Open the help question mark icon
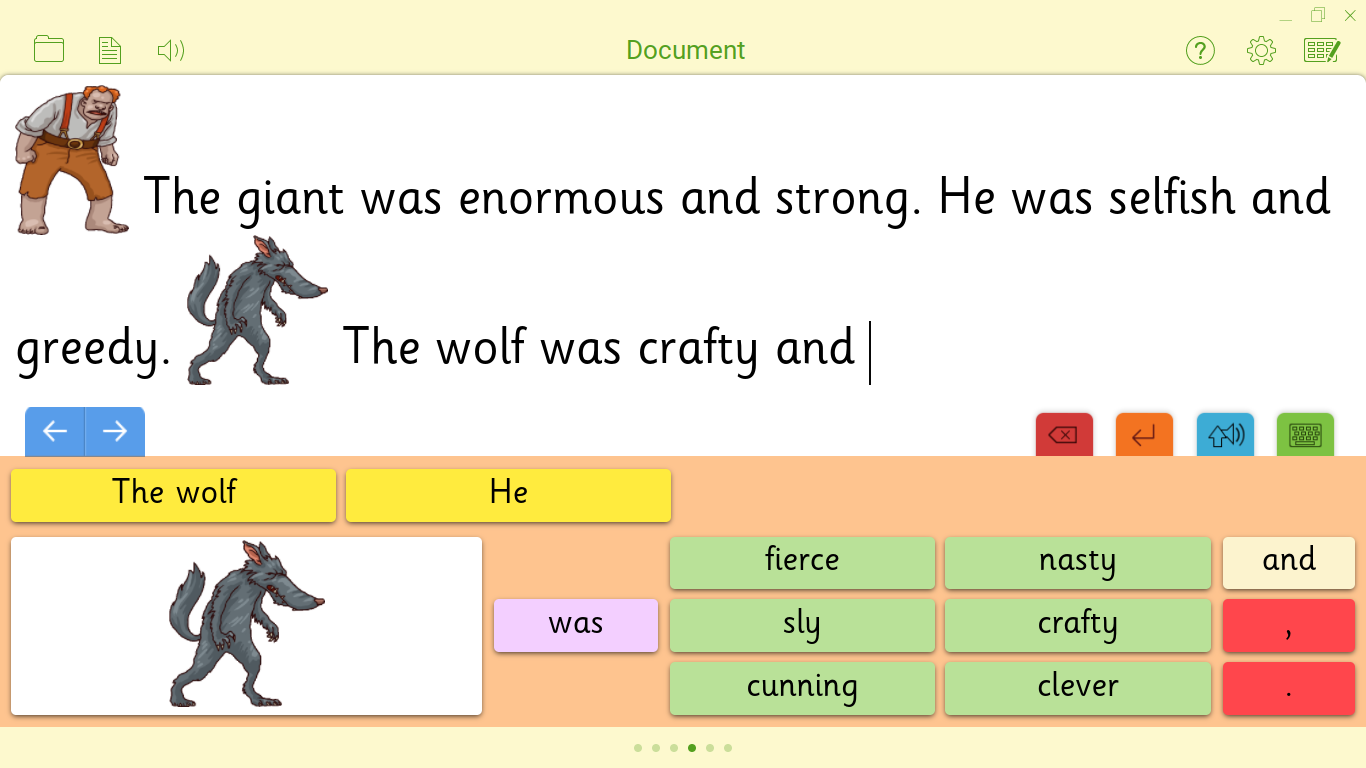 (1199, 50)
